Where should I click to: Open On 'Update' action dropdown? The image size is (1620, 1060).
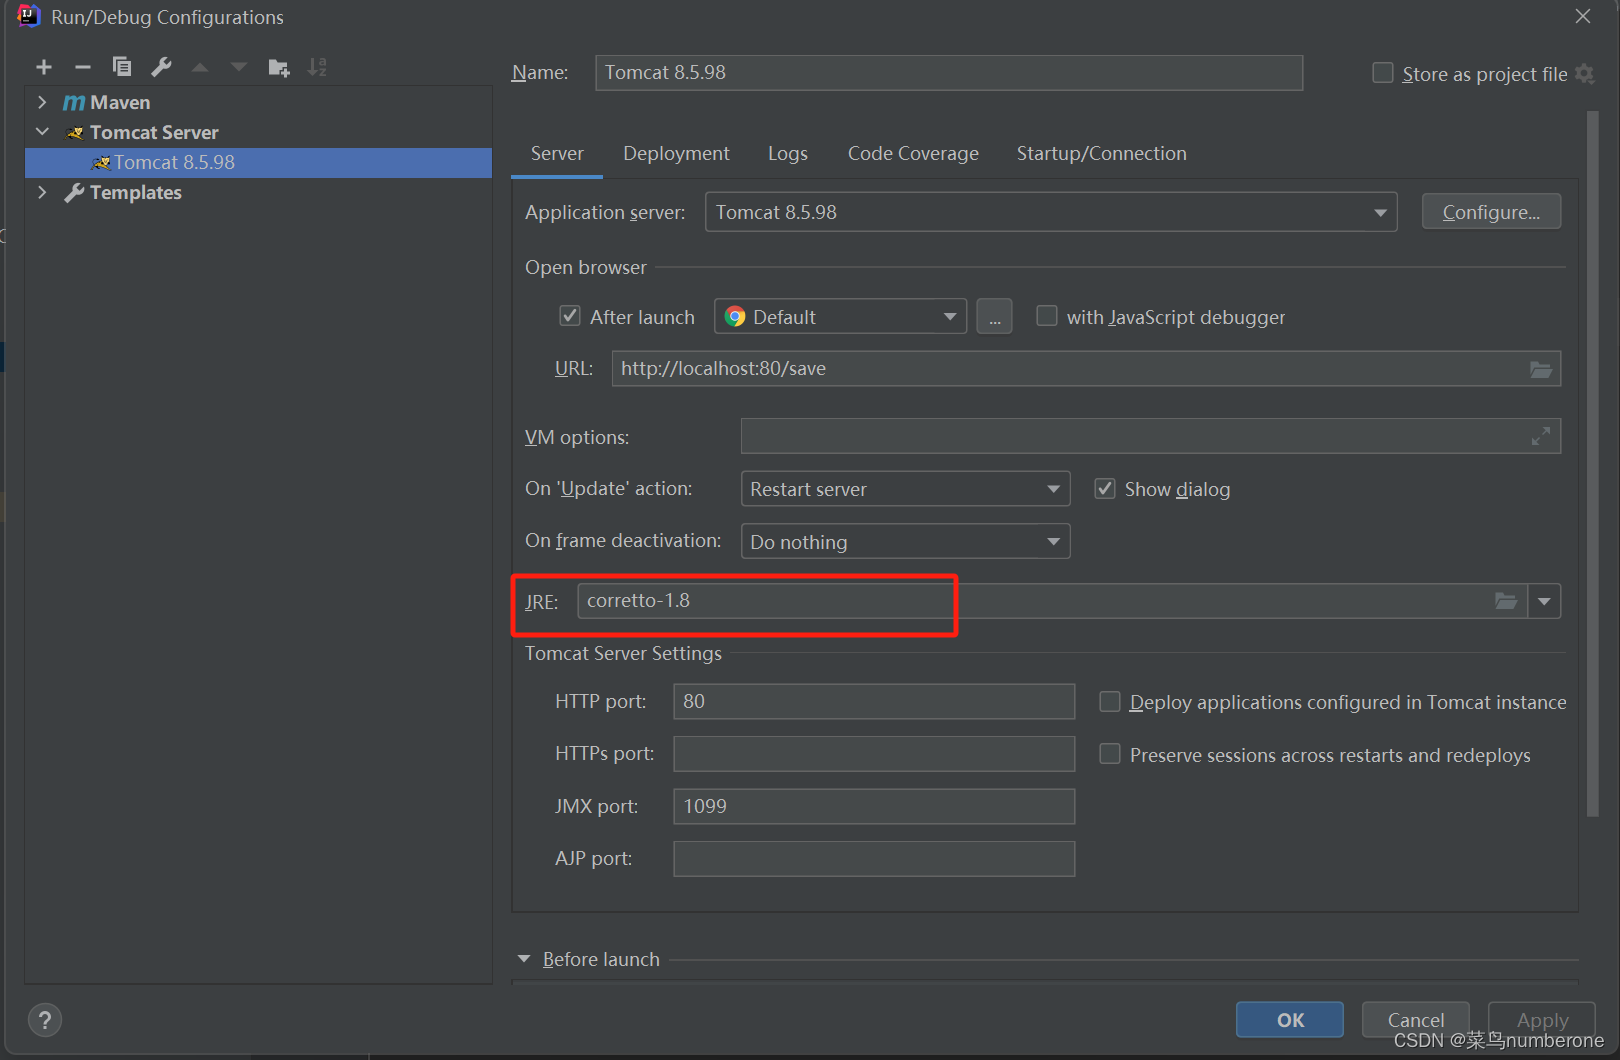pyautogui.click(x=905, y=489)
